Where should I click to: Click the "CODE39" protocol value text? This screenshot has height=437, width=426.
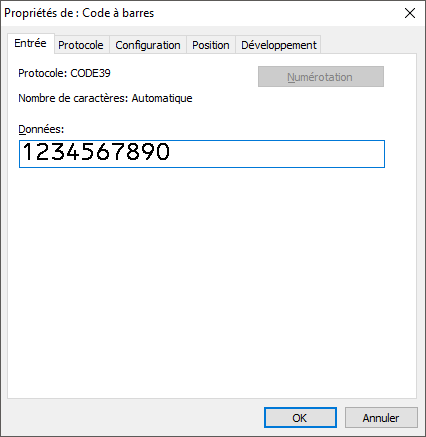click(90, 73)
